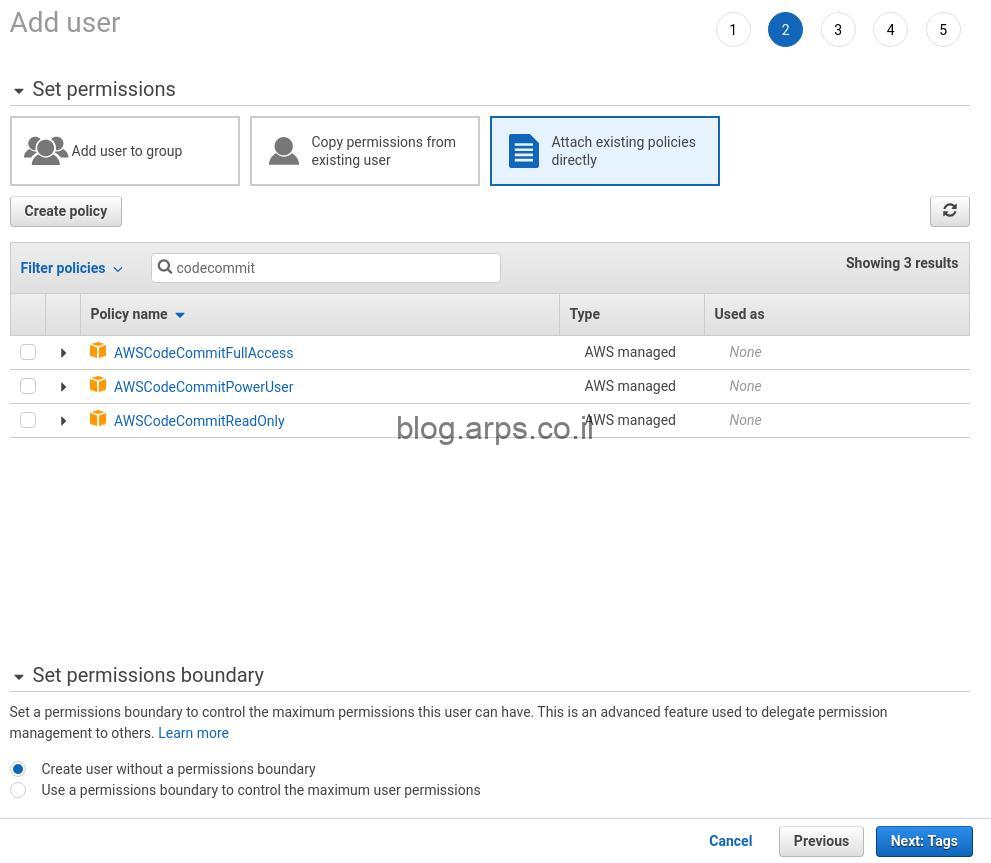Click the document icon in Attach existing policies
991x863 pixels.
[524, 150]
